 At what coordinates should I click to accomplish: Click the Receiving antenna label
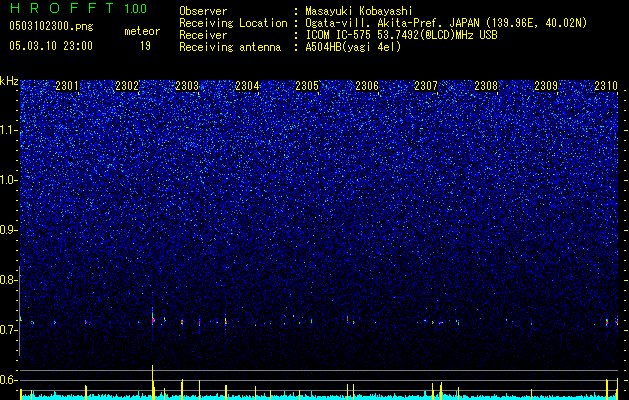point(230,47)
